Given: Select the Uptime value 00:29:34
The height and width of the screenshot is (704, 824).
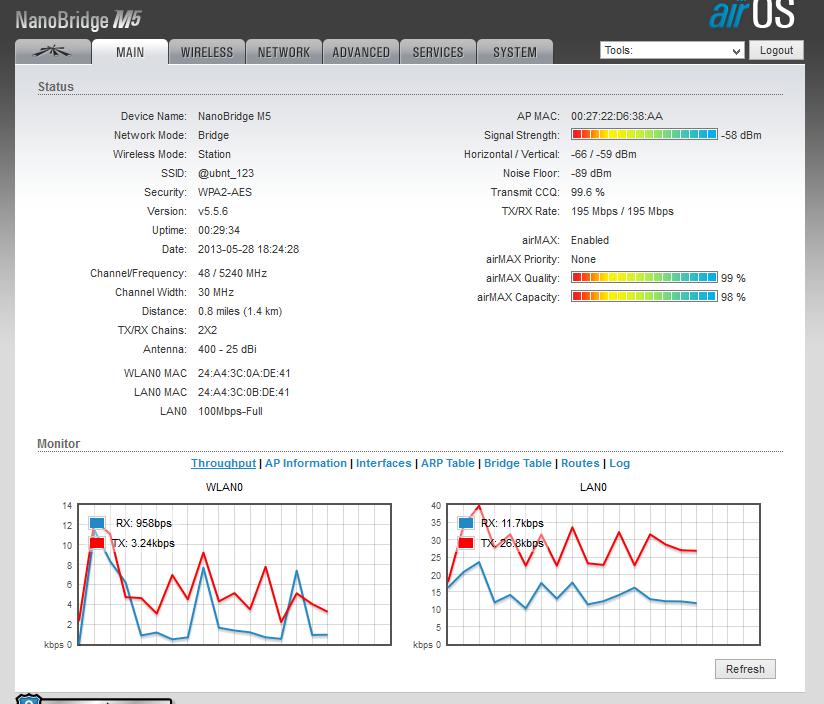Looking at the screenshot, I should [219, 230].
